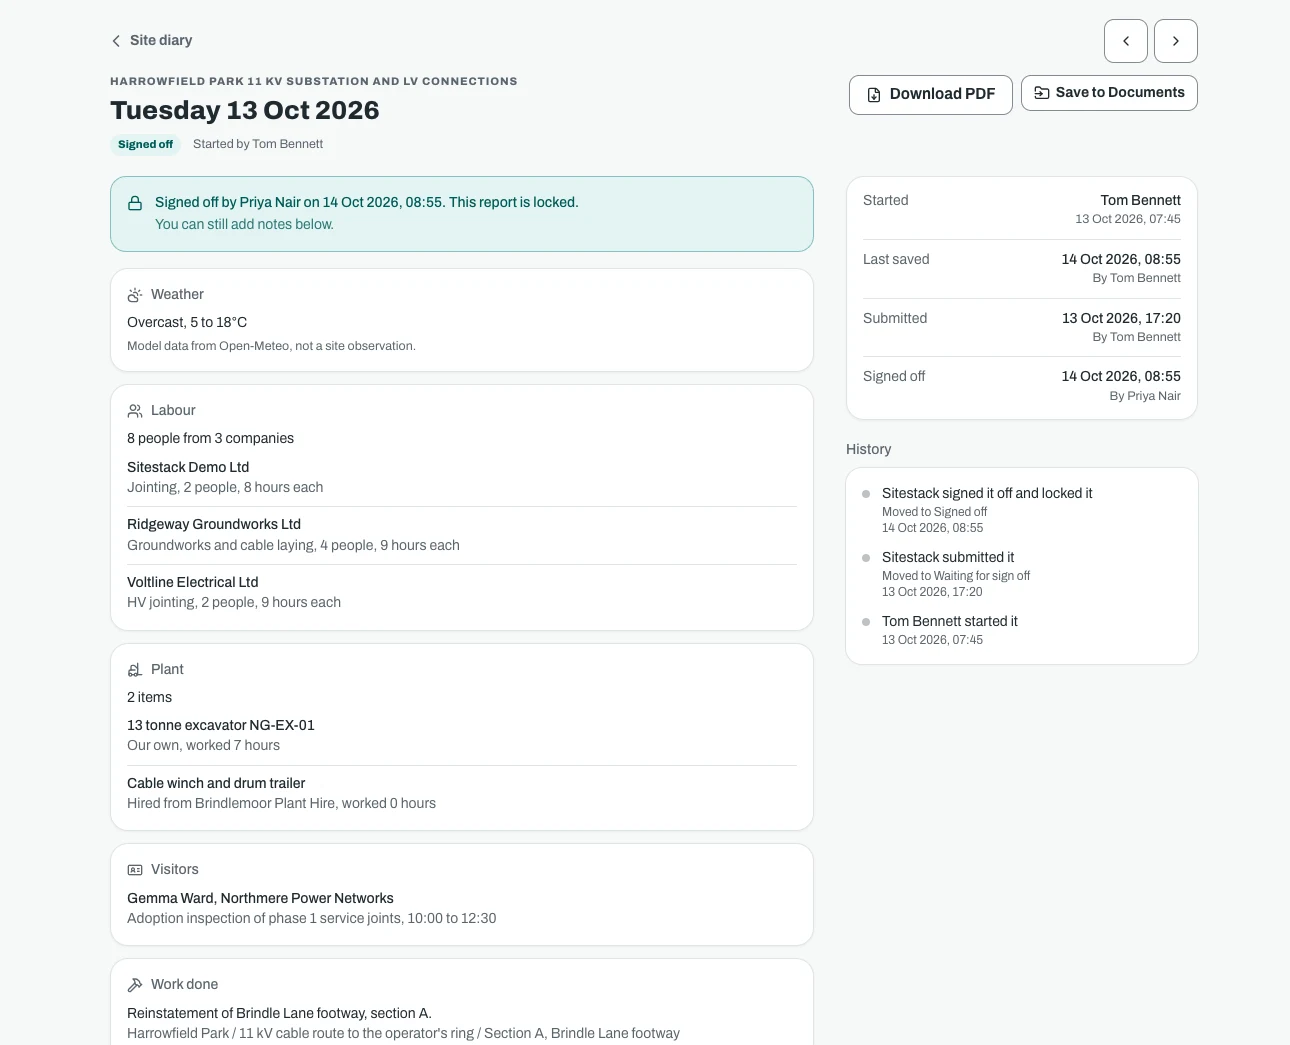This screenshot has height=1045, width=1290.
Task: Click the Plant section excavator icon
Action: tap(135, 670)
